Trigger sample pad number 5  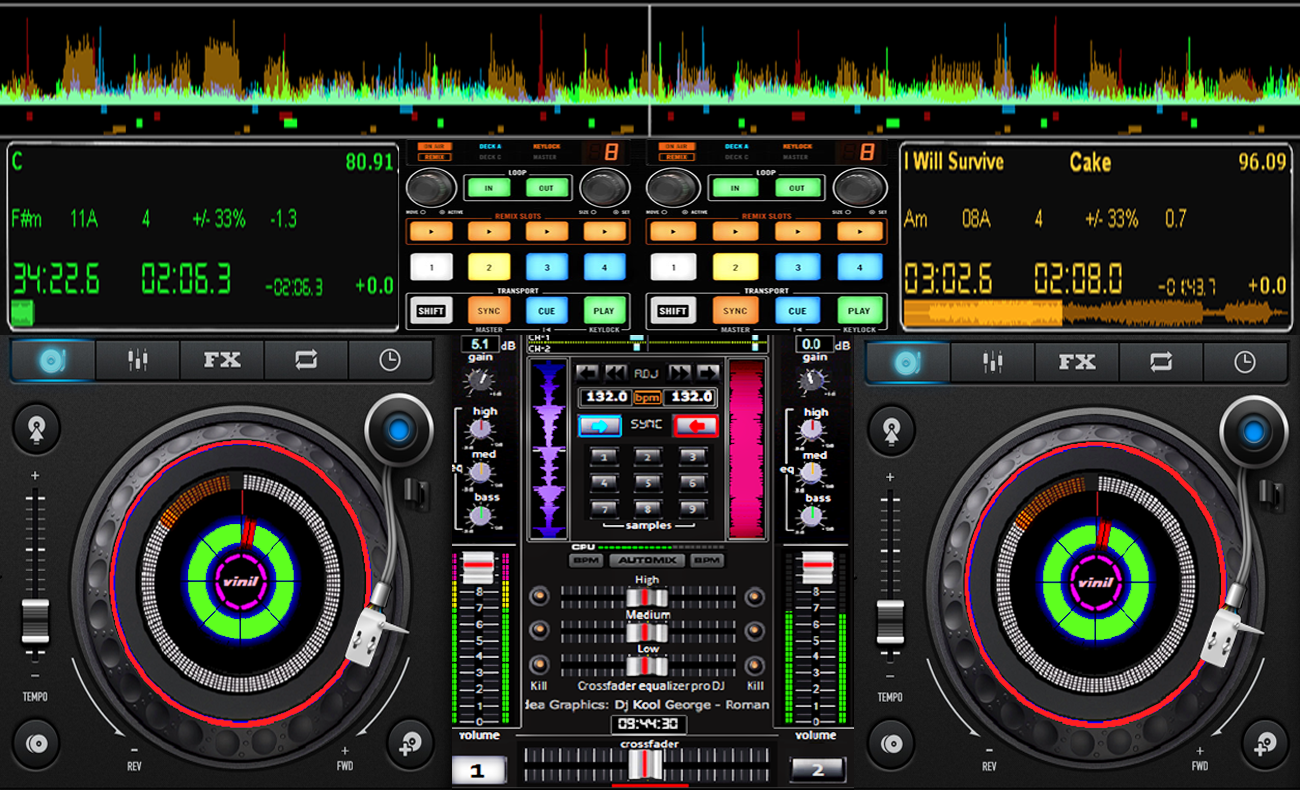[x=647, y=483]
